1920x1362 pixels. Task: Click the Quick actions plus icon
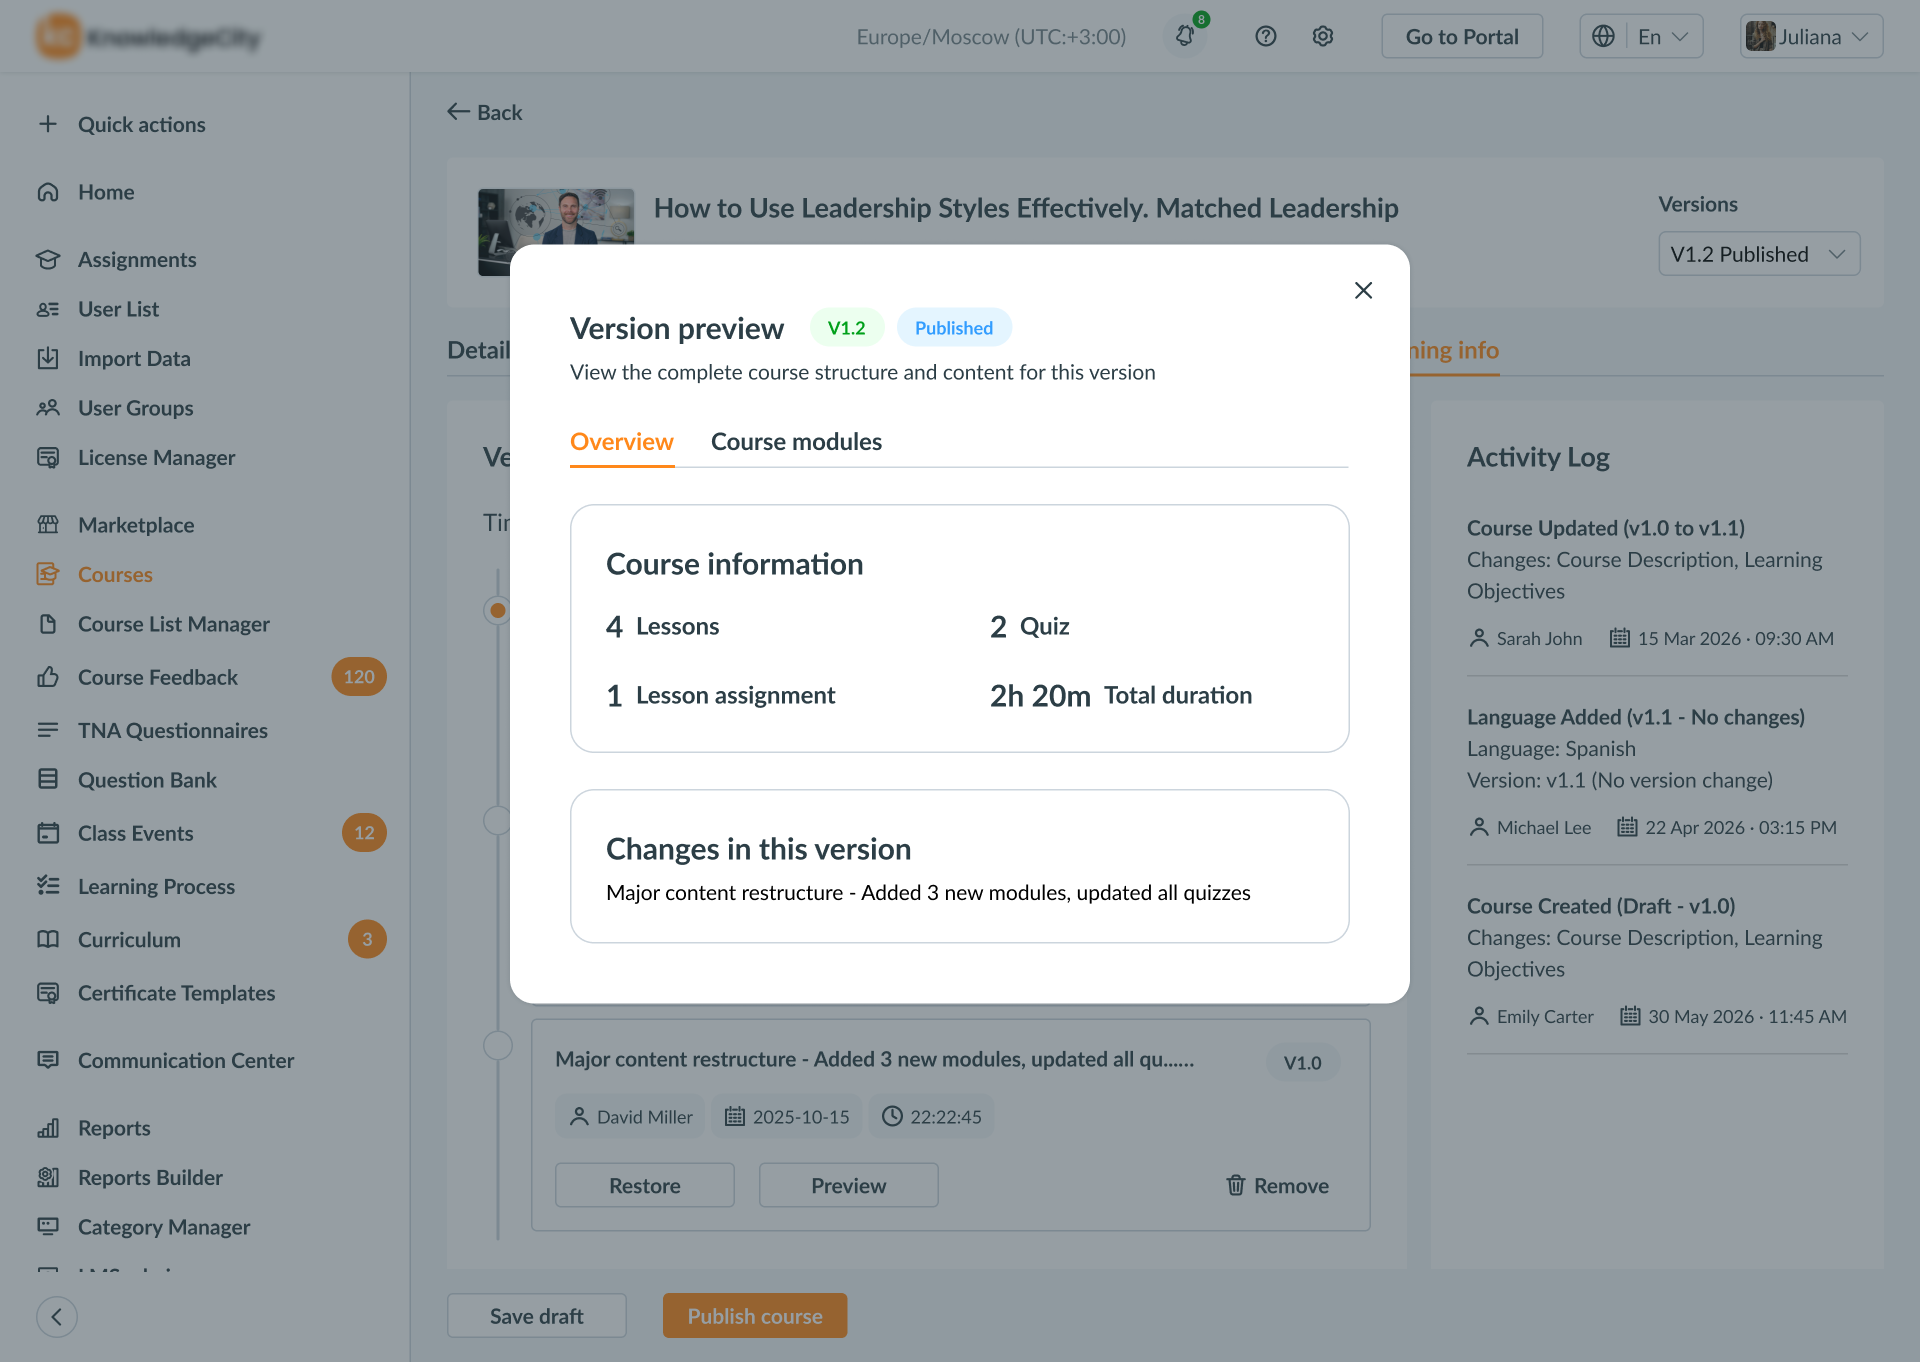tap(48, 124)
